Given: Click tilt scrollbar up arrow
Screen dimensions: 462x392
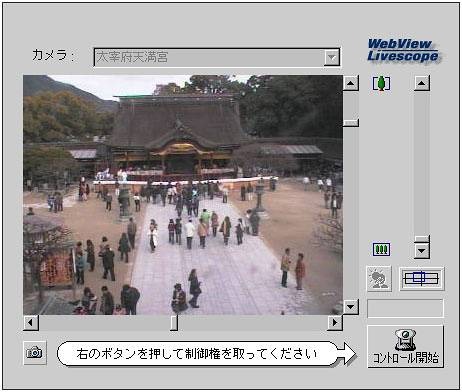Looking at the screenshot, I should tap(351, 83).
